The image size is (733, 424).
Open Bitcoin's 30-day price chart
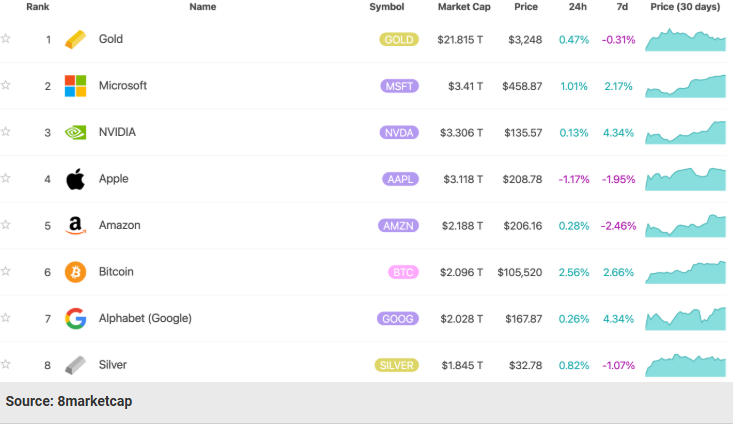point(685,272)
